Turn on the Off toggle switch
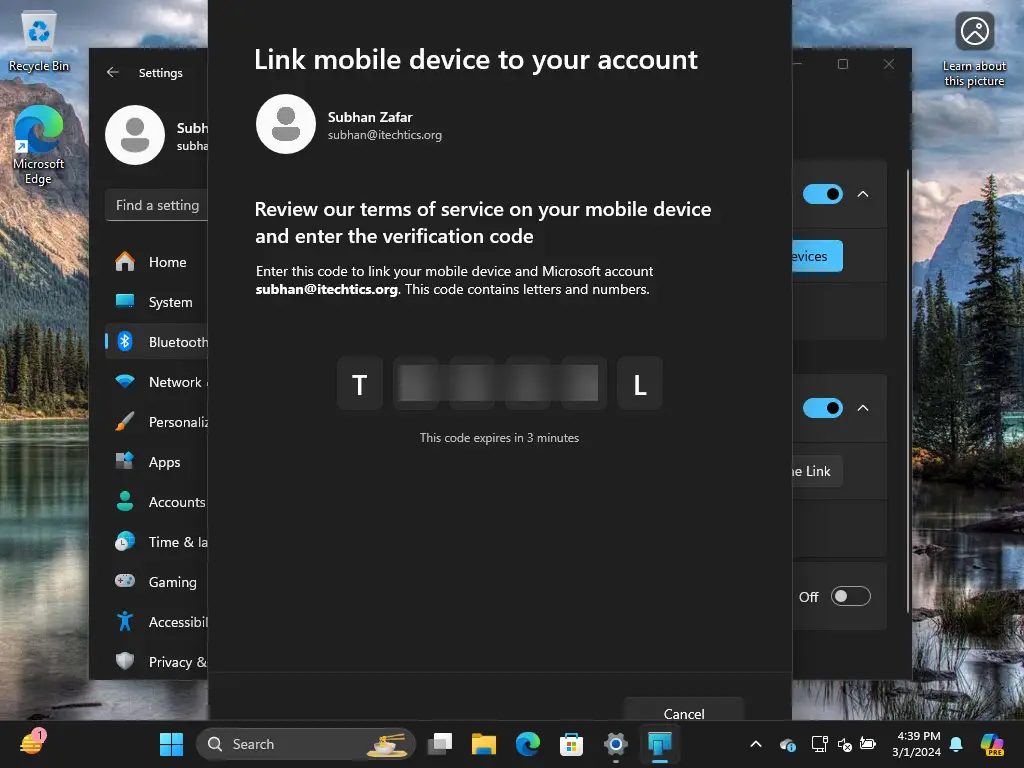Screen dimensions: 1024x768 [x=850, y=596]
